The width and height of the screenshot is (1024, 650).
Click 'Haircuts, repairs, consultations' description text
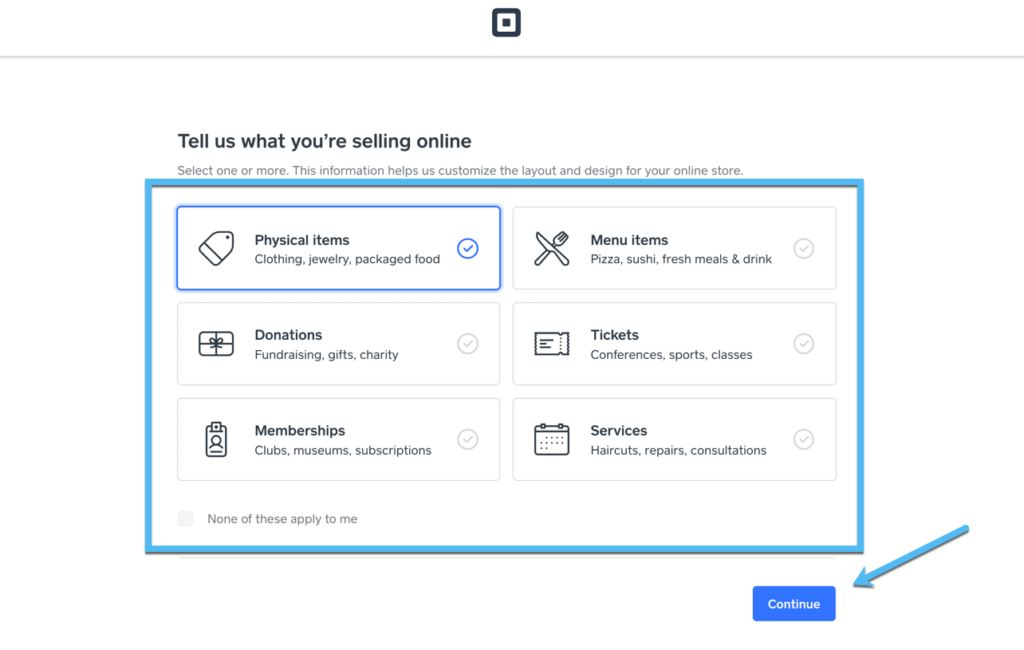(x=678, y=450)
